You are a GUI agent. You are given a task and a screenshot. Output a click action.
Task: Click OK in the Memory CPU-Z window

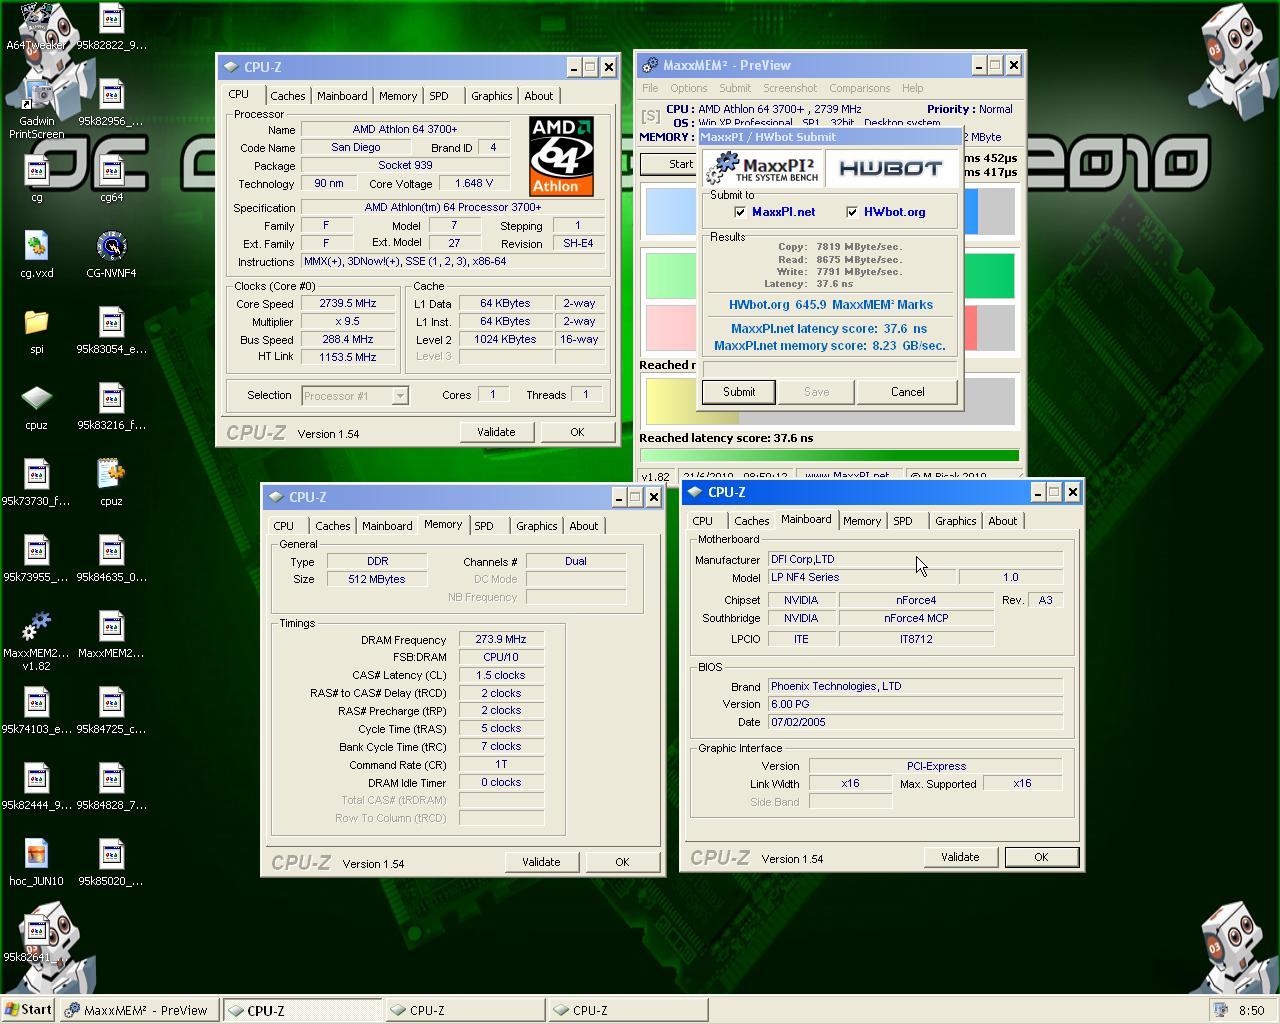point(622,862)
